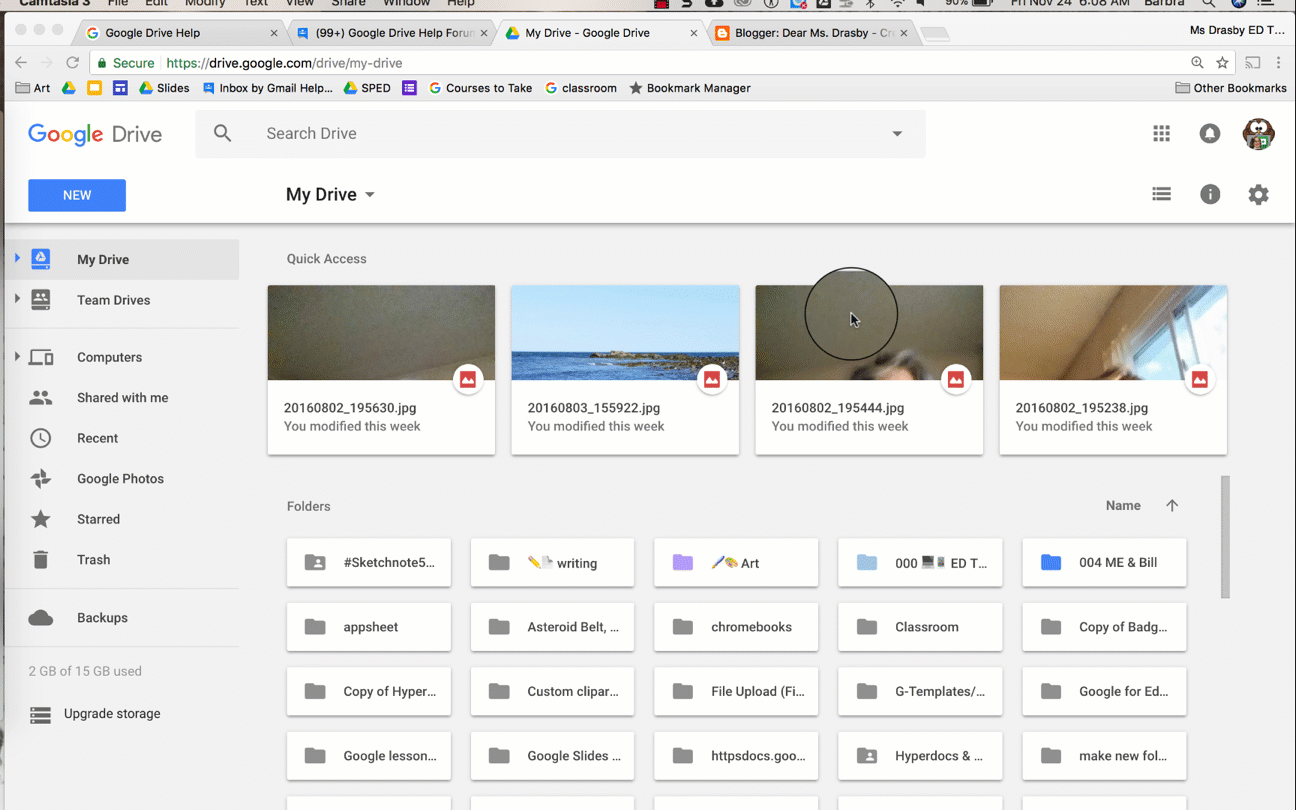
Task: Show the details info panel
Action: (x=1210, y=194)
